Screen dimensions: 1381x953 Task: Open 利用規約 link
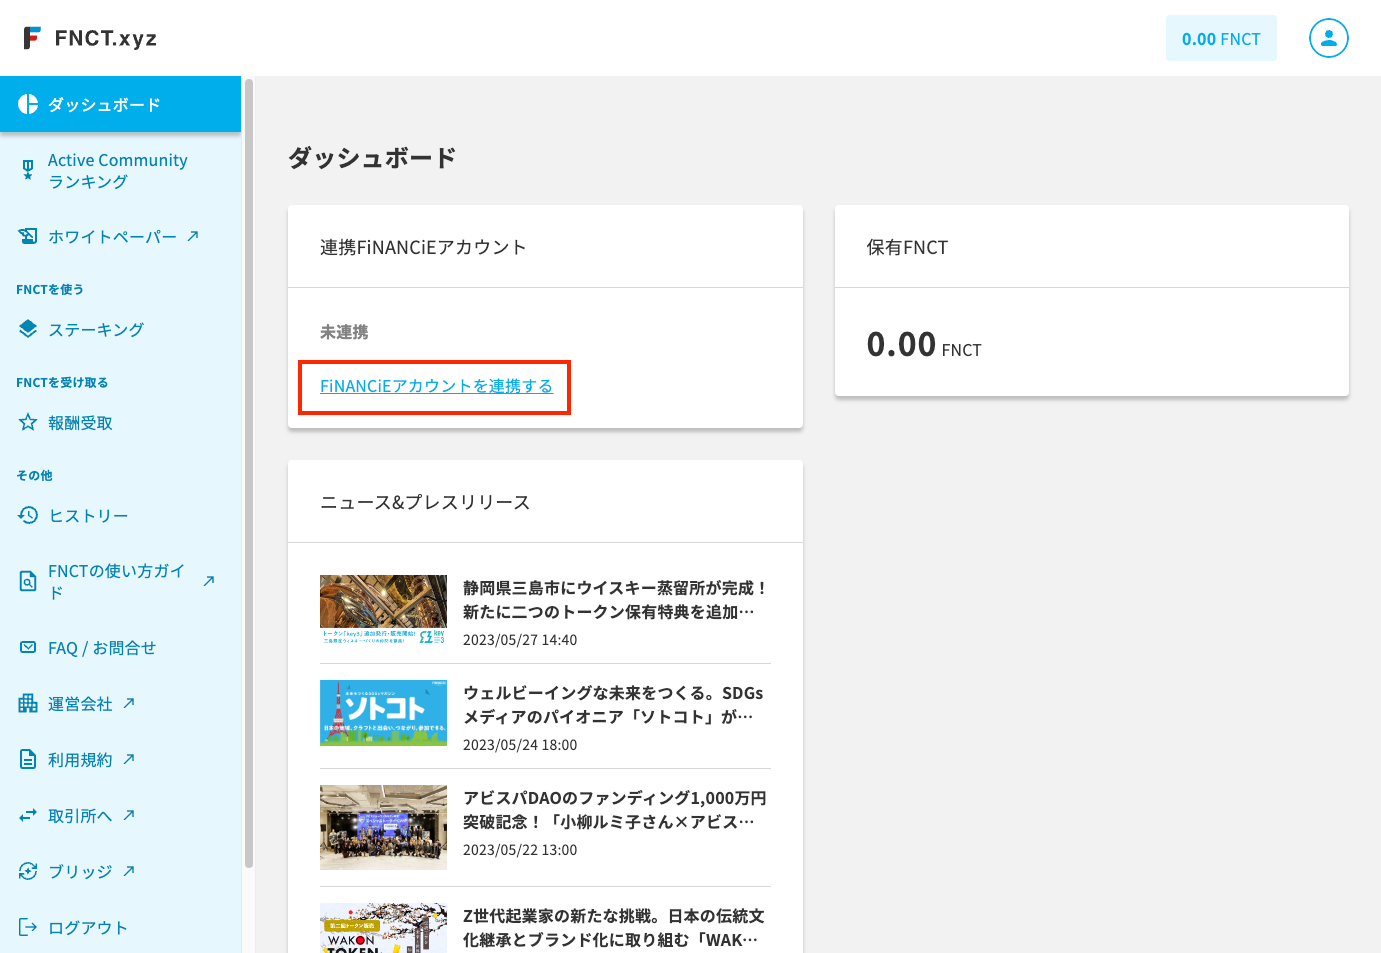(x=80, y=760)
